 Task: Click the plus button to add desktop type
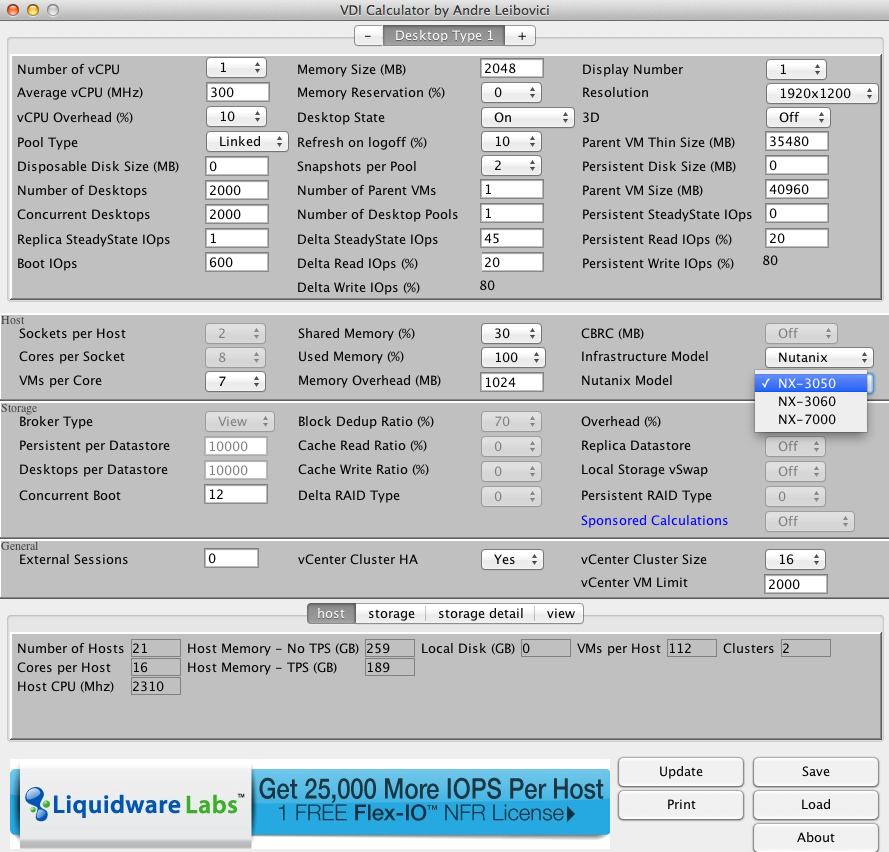(x=522, y=36)
